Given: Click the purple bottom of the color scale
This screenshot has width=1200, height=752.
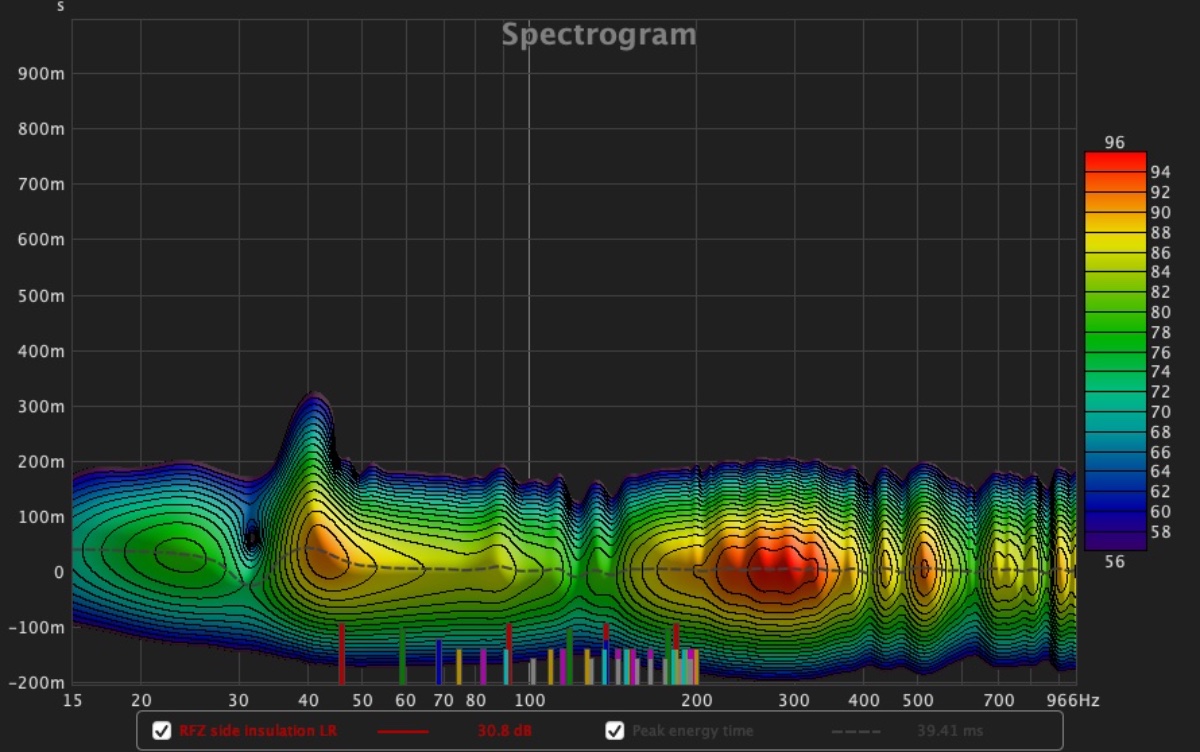Looking at the screenshot, I should click(1114, 541).
